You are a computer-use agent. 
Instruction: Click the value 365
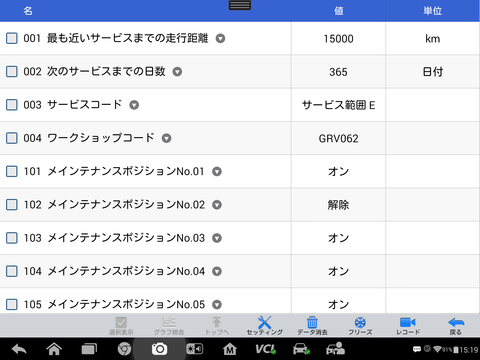[338, 72]
